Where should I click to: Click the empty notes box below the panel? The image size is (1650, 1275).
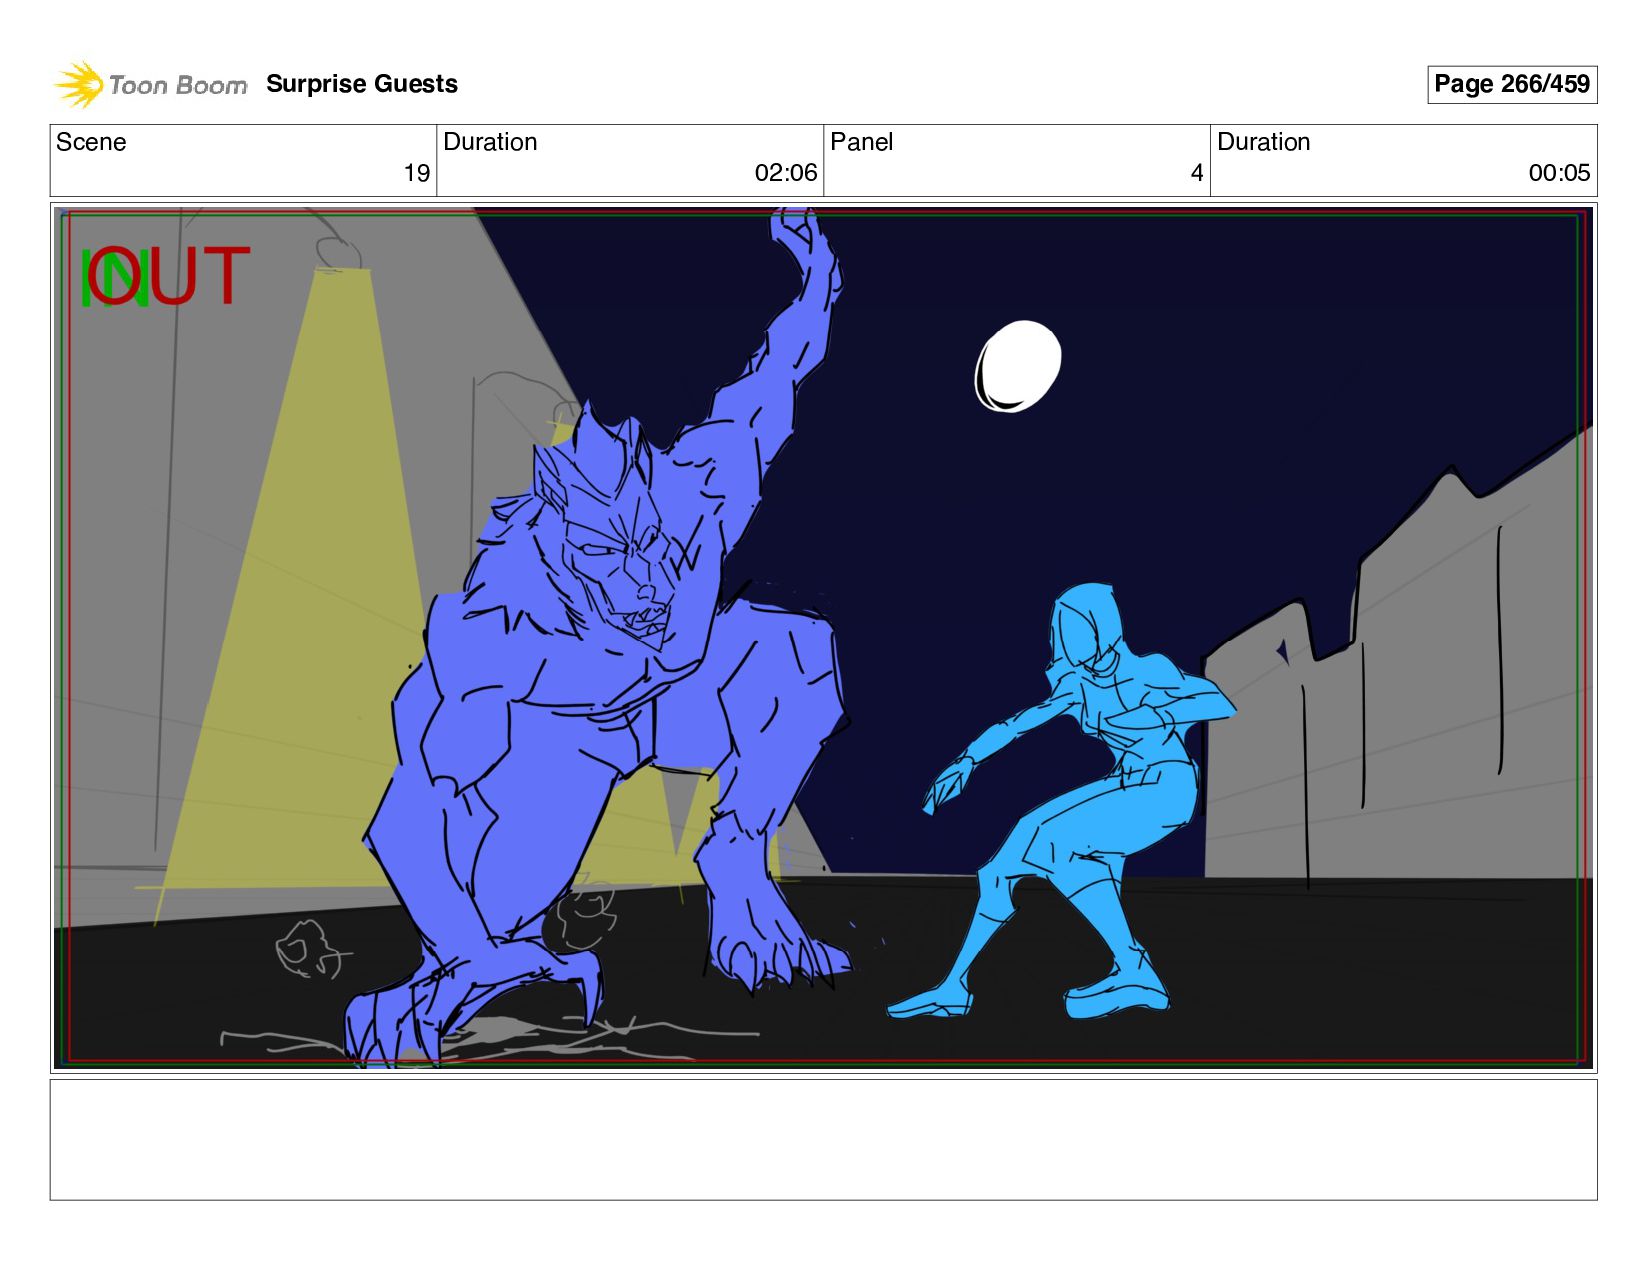[x=823, y=1139]
